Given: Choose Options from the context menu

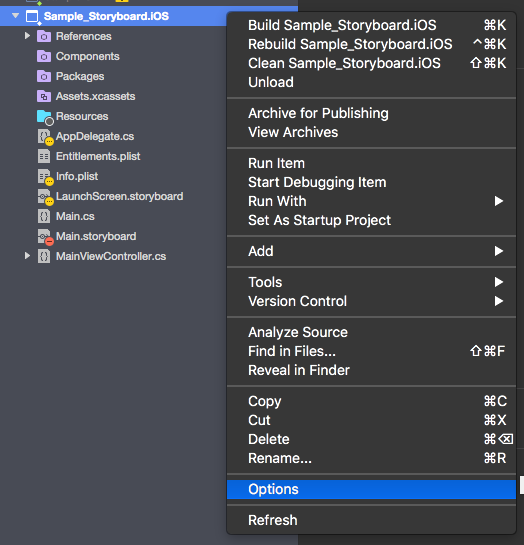Looking at the screenshot, I should [371, 489].
